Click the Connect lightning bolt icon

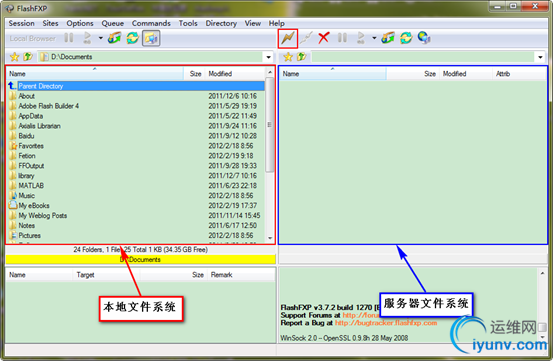[x=288, y=38]
